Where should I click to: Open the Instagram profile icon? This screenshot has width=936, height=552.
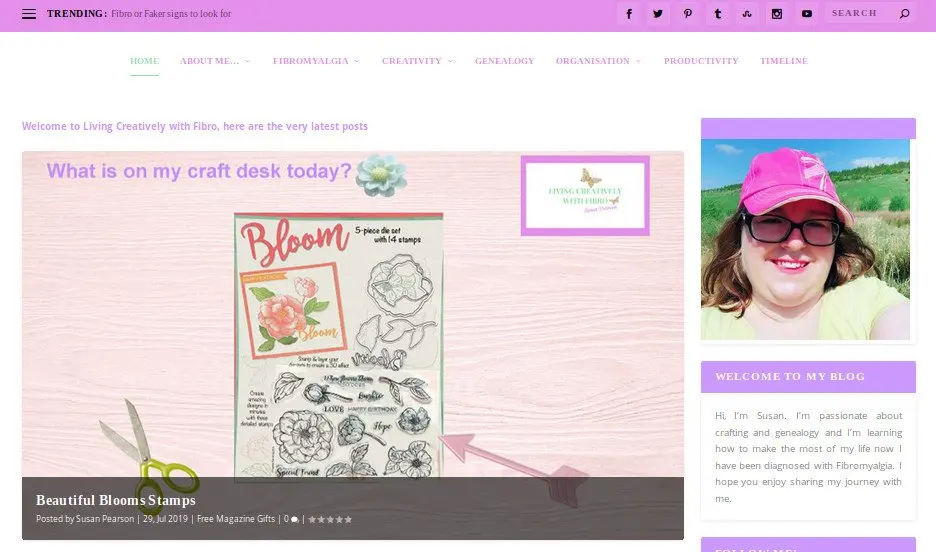click(777, 14)
